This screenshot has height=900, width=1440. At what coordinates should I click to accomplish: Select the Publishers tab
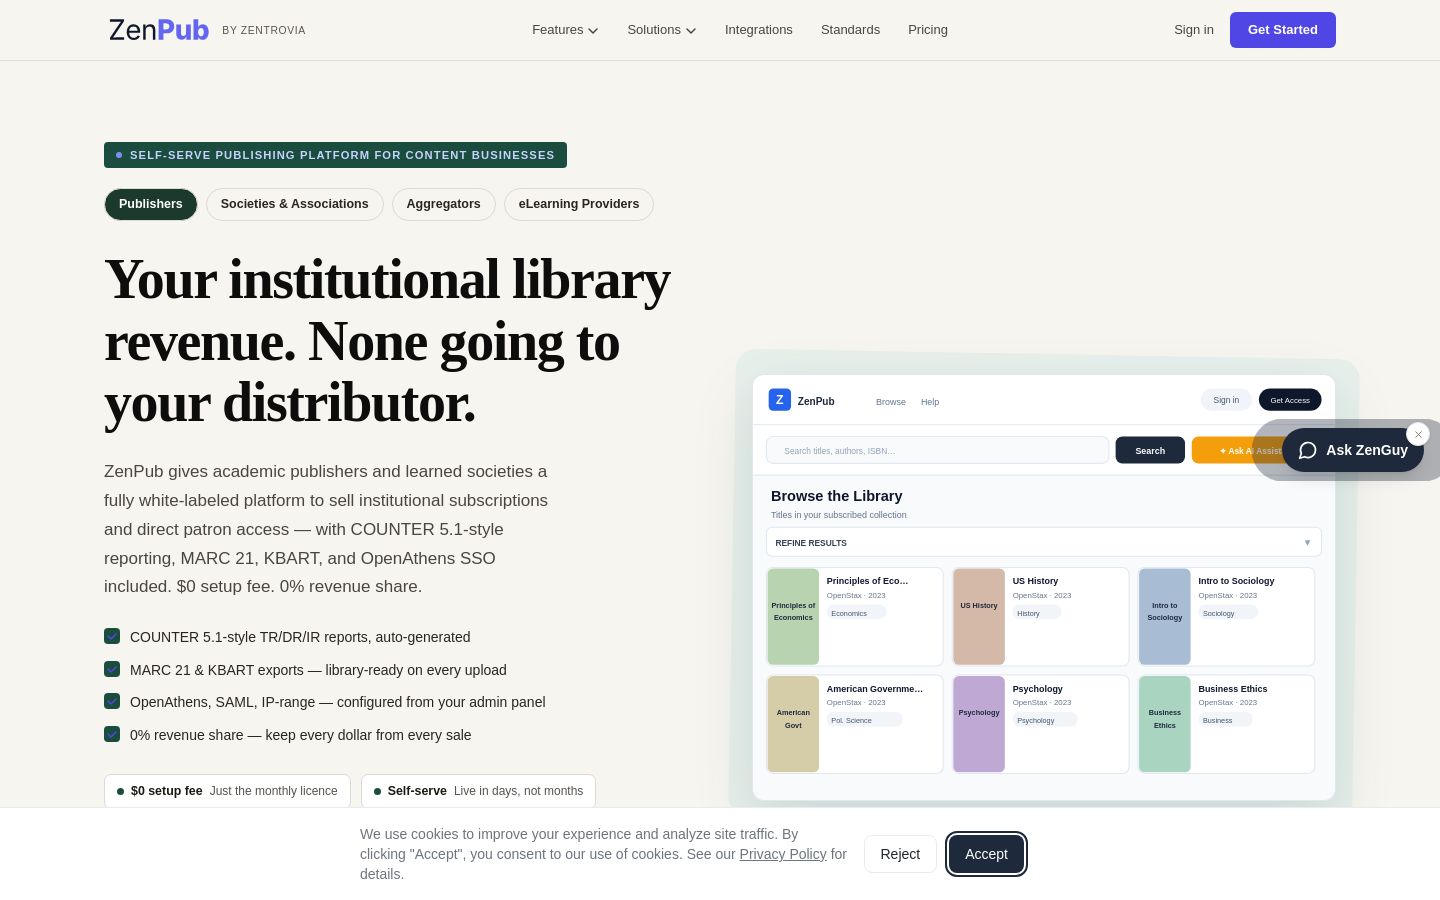[x=151, y=204]
